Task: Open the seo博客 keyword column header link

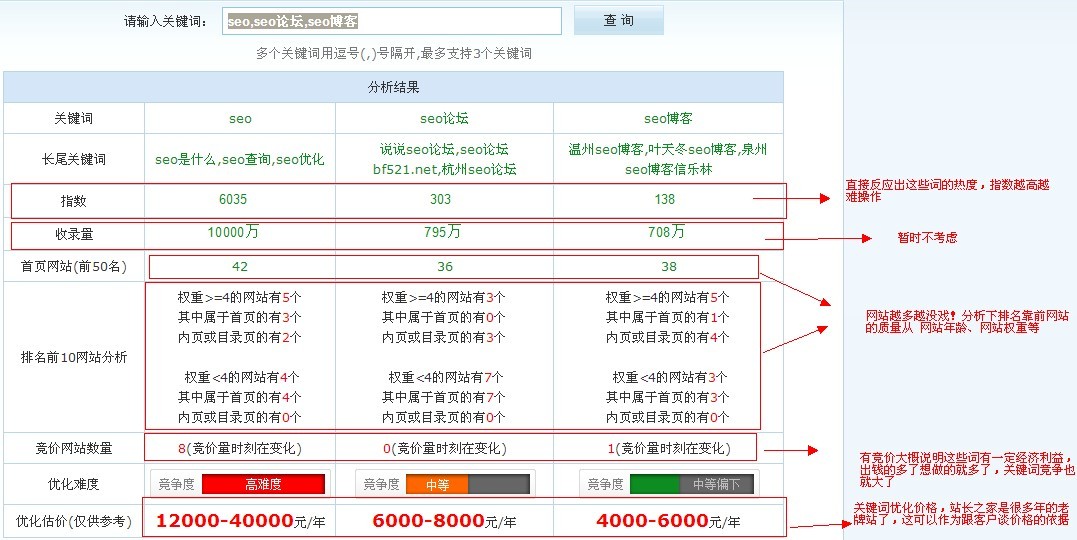Action: (x=668, y=118)
